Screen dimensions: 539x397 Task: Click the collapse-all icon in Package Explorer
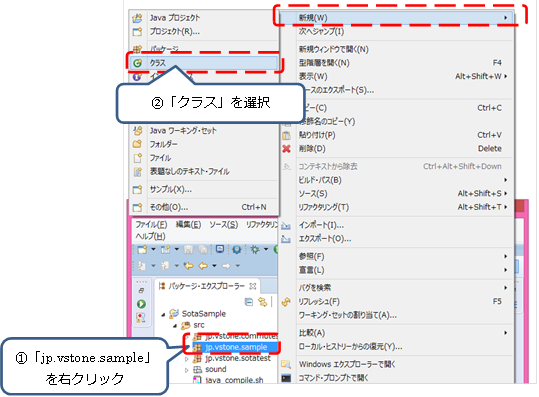(x=249, y=302)
